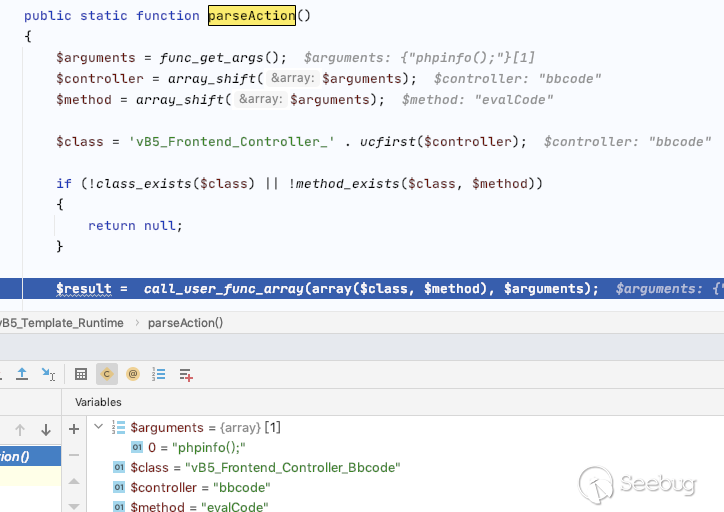Select the $controller variable row

pos(200,487)
